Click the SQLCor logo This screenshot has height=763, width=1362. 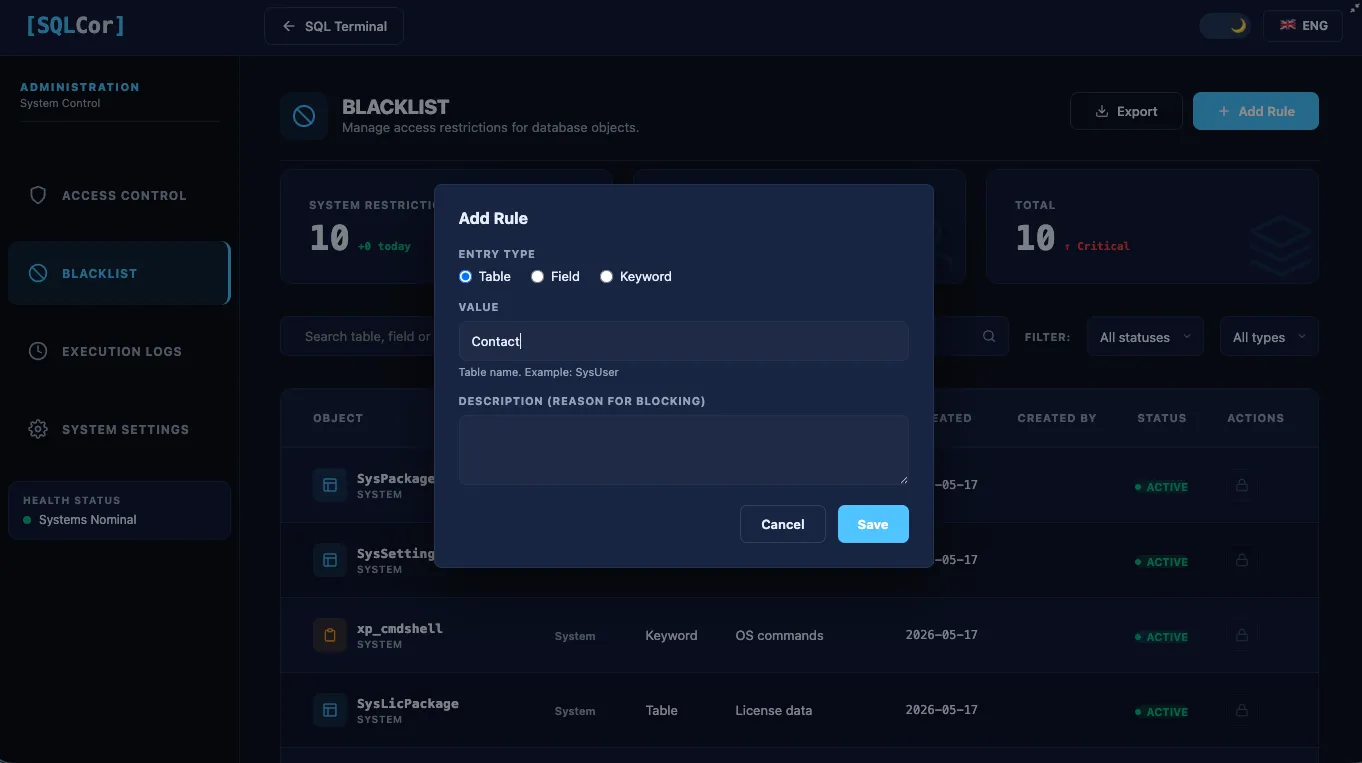(75, 26)
